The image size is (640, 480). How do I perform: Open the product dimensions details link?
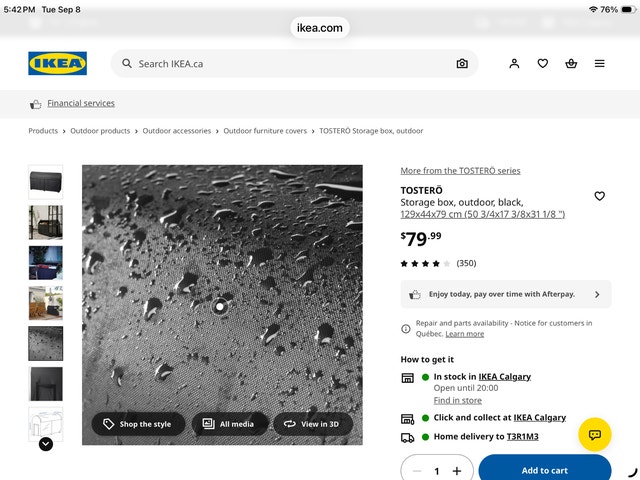pos(482,214)
